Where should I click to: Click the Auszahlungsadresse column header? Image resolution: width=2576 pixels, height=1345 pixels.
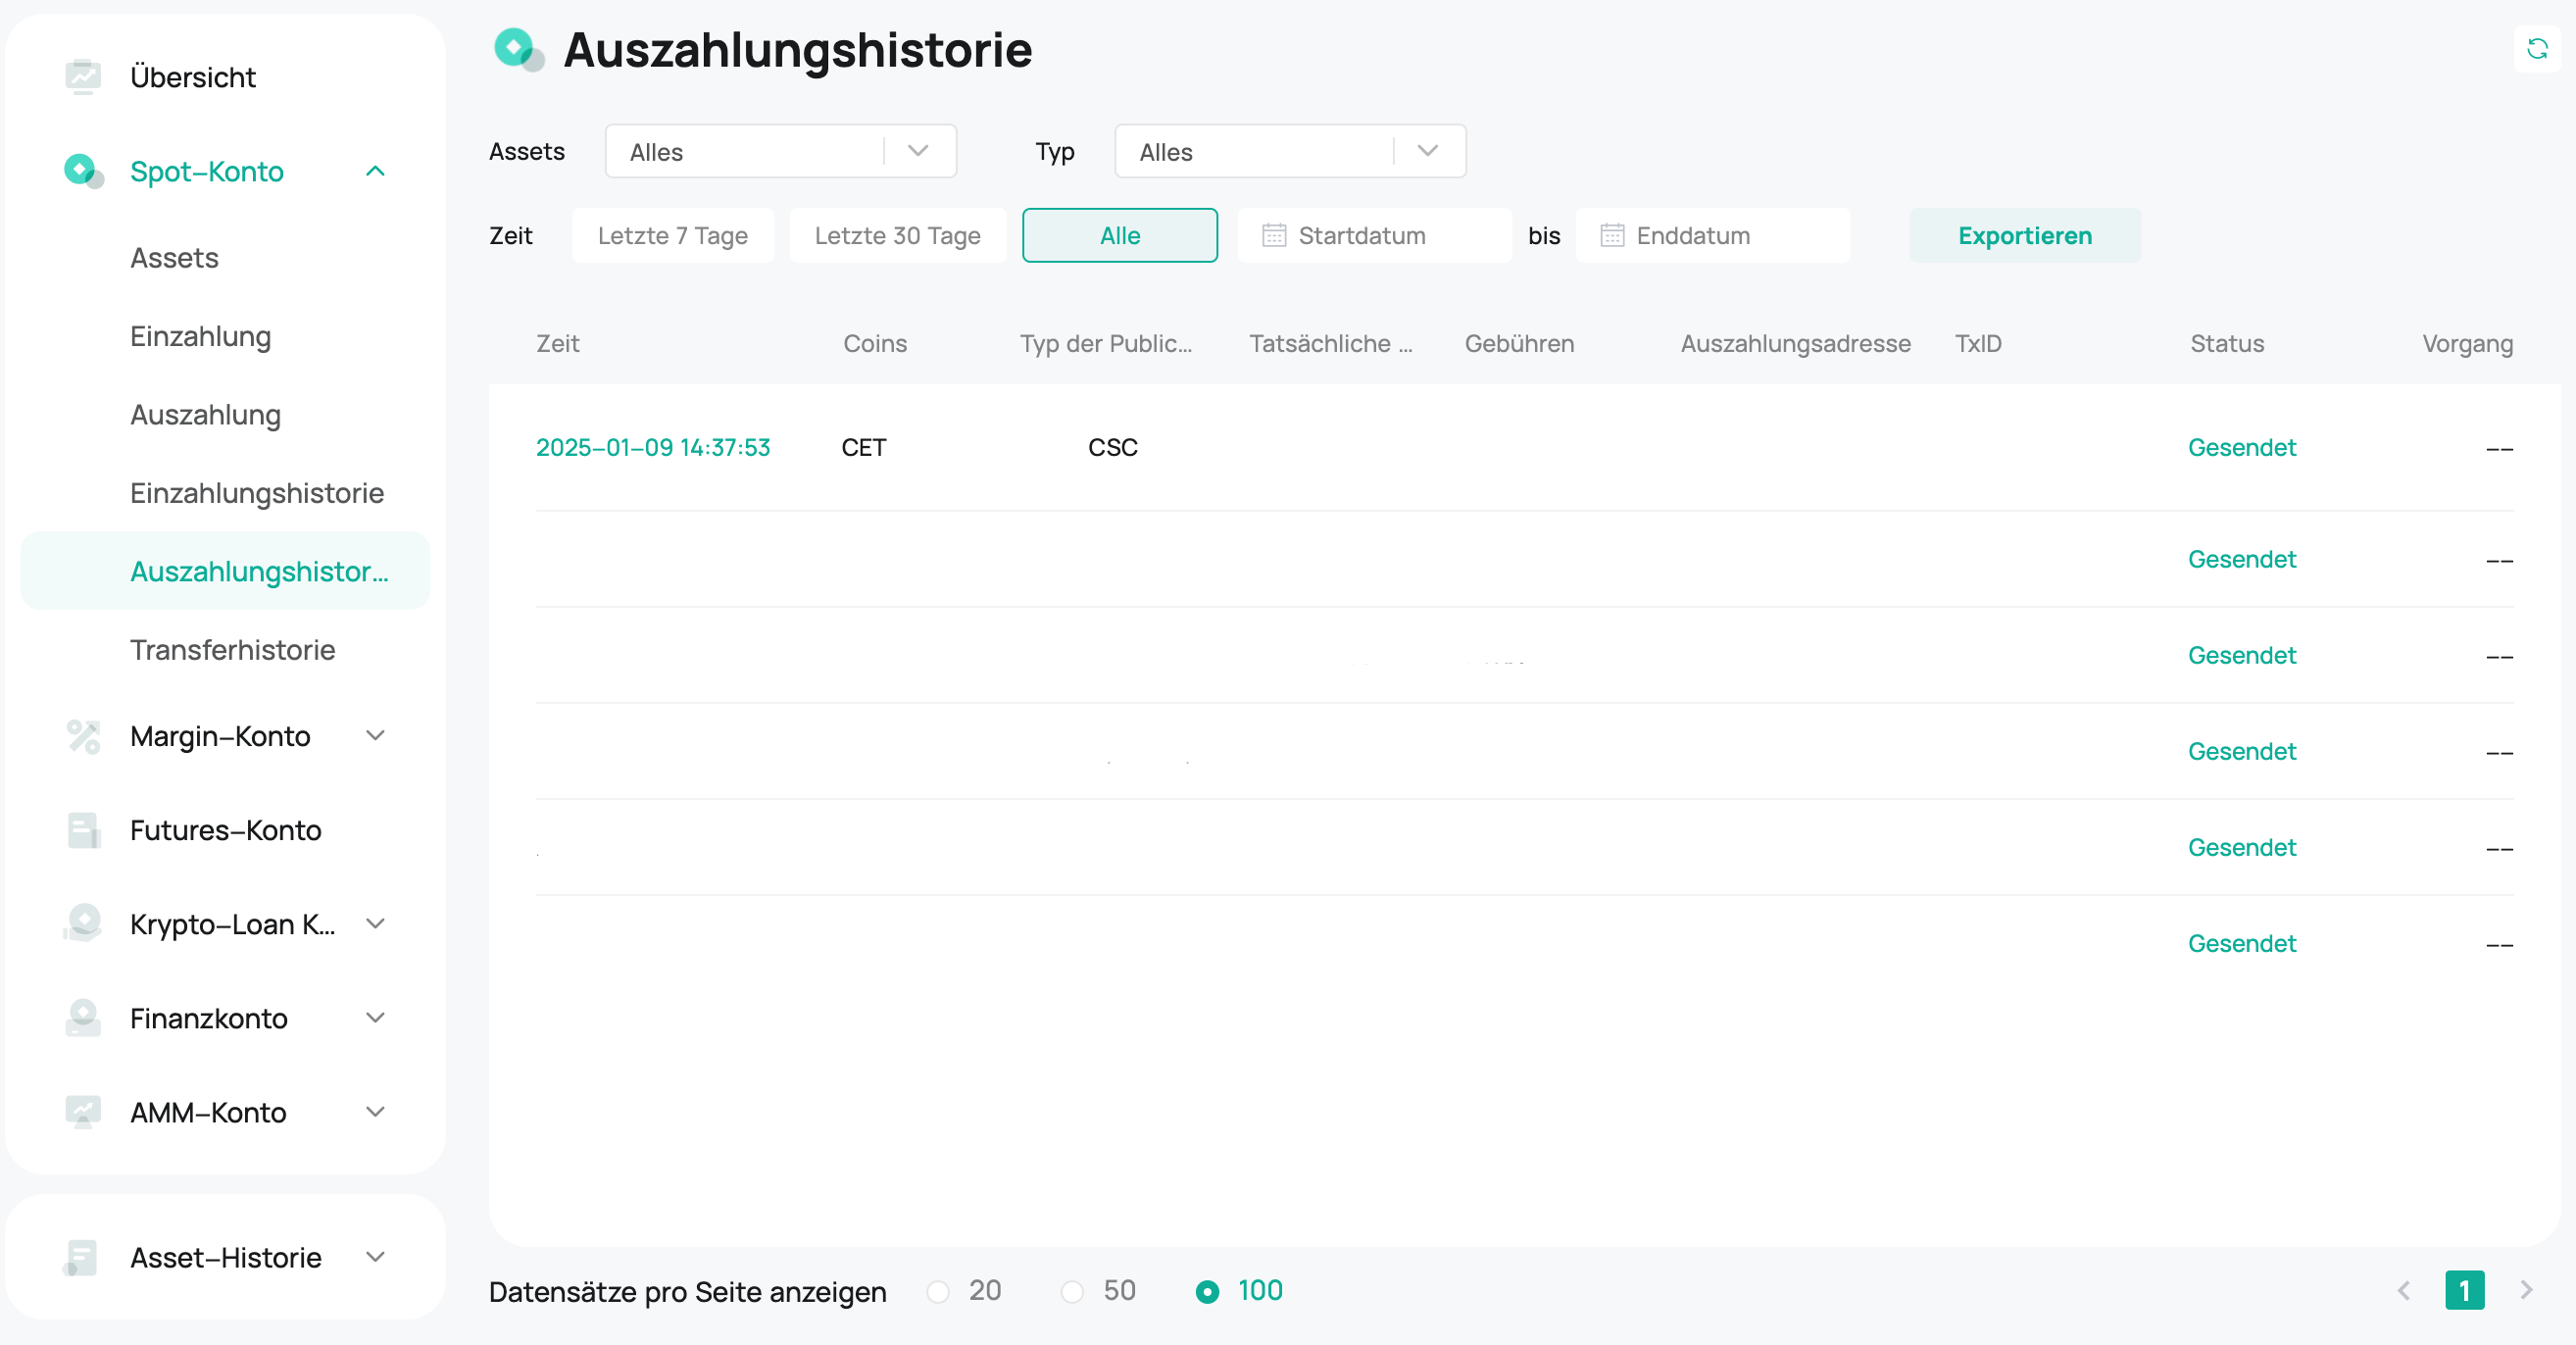click(x=1795, y=343)
